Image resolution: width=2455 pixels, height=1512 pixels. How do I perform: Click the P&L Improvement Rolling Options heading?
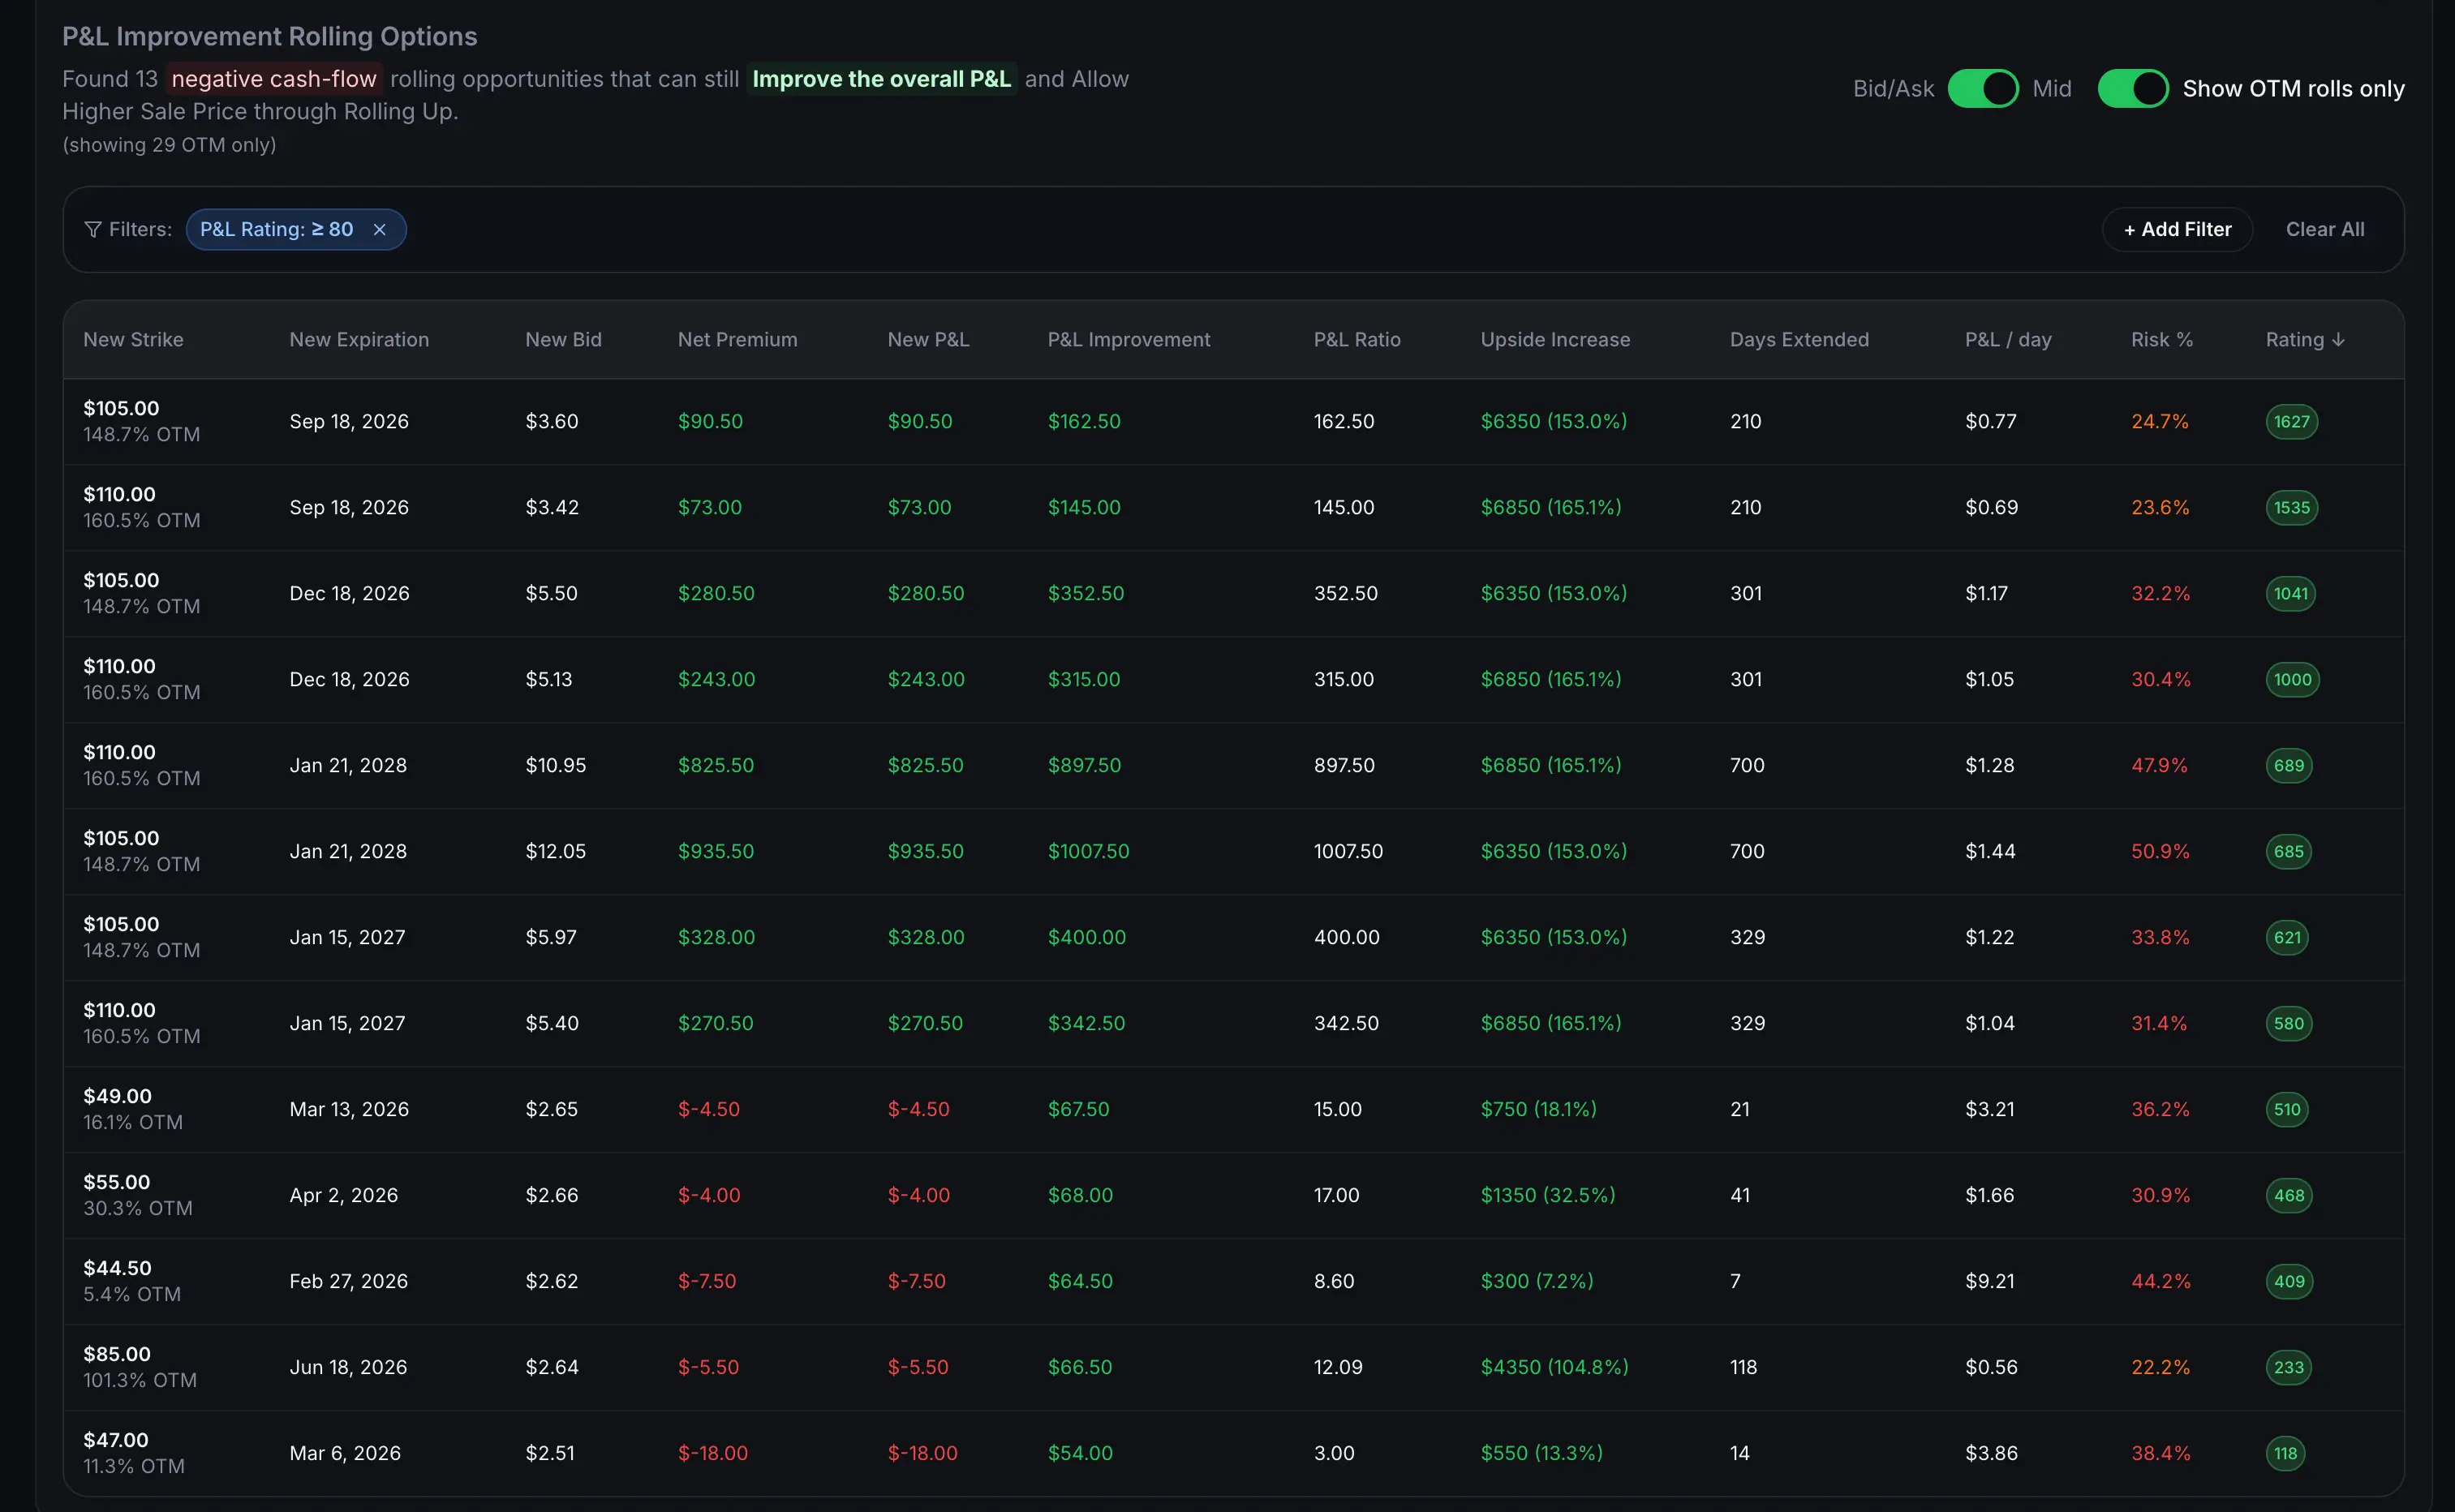pyautogui.click(x=270, y=36)
